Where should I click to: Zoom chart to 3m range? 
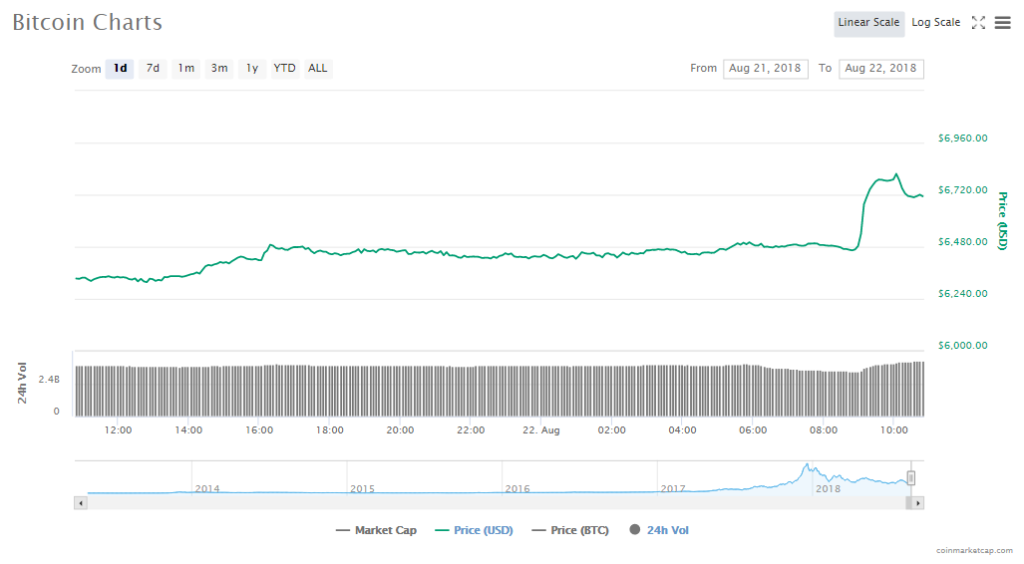(219, 69)
